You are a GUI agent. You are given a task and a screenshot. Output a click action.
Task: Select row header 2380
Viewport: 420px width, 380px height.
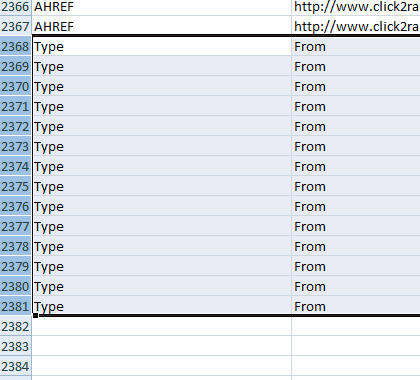coord(16,286)
